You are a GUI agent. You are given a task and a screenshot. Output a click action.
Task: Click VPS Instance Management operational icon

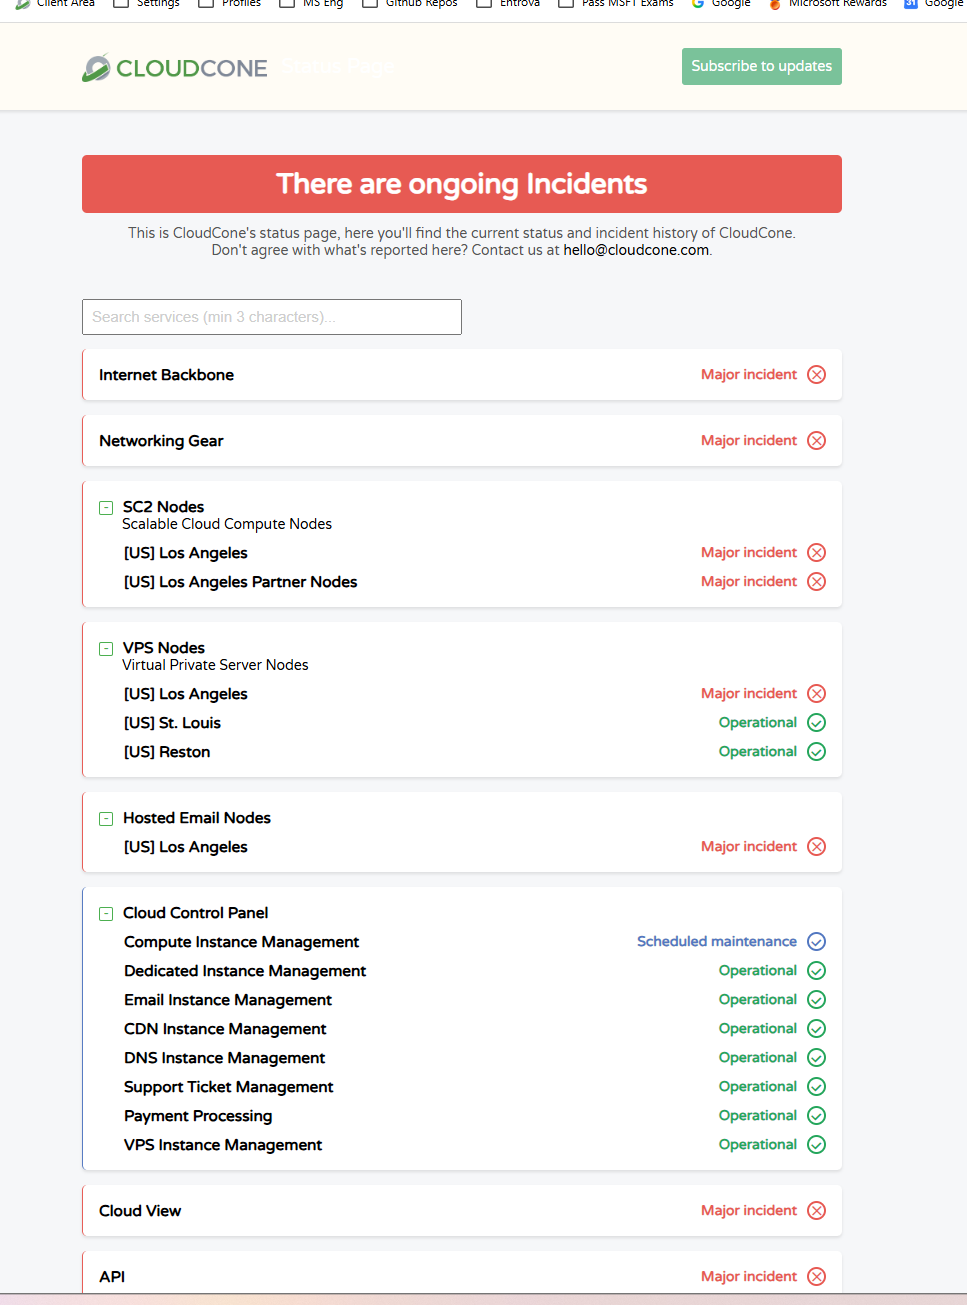[x=817, y=1145]
